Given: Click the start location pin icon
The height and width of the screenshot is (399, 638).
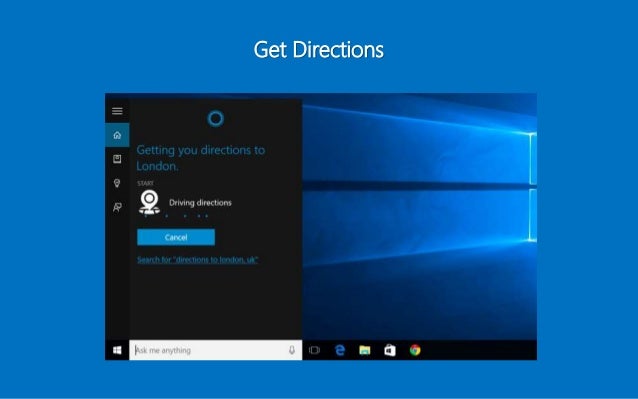Looking at the screenshot, I should click(x=149, y=202).
